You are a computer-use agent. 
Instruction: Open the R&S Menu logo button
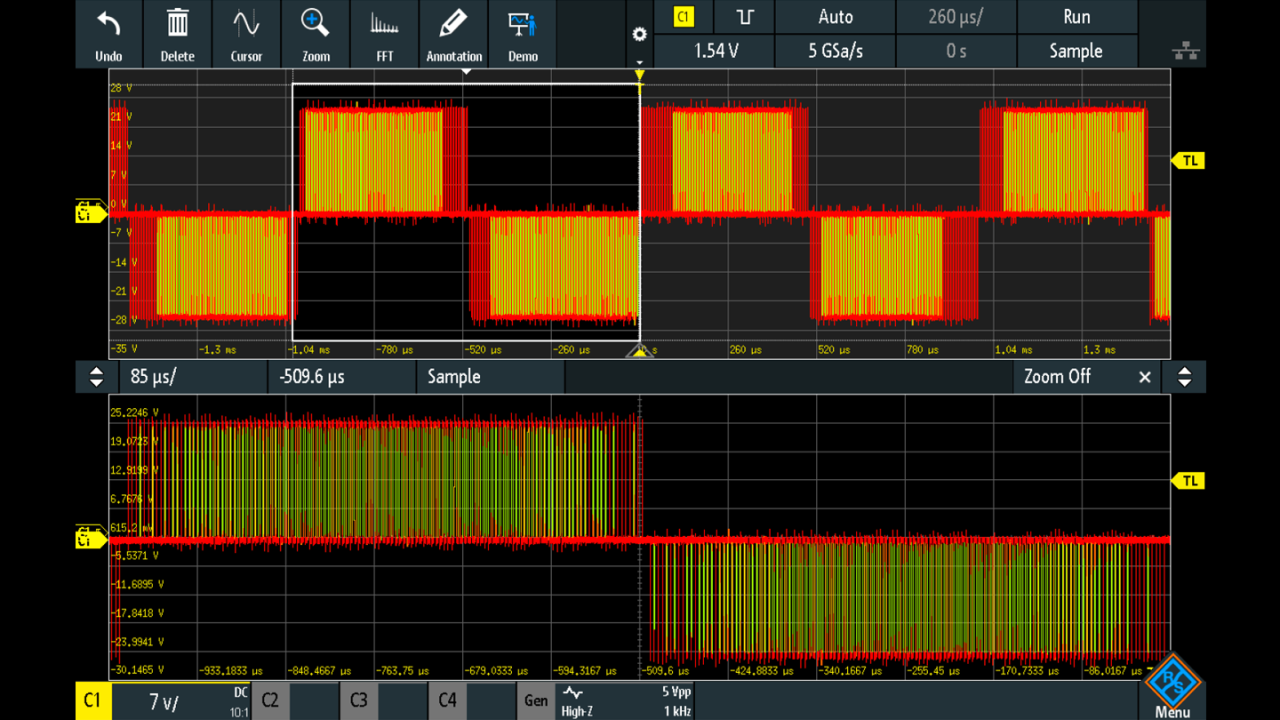[1172, 687]
